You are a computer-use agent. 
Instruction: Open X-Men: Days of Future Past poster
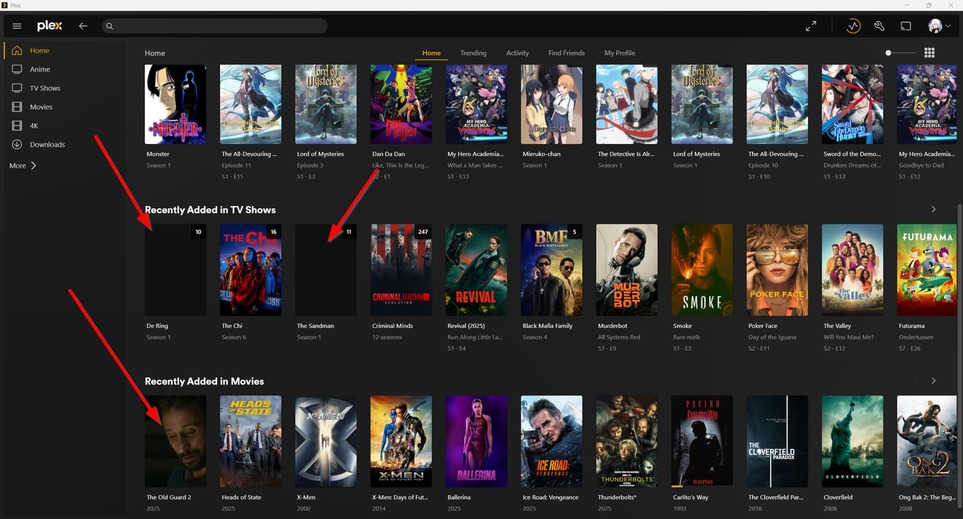(x=400, y=441)
